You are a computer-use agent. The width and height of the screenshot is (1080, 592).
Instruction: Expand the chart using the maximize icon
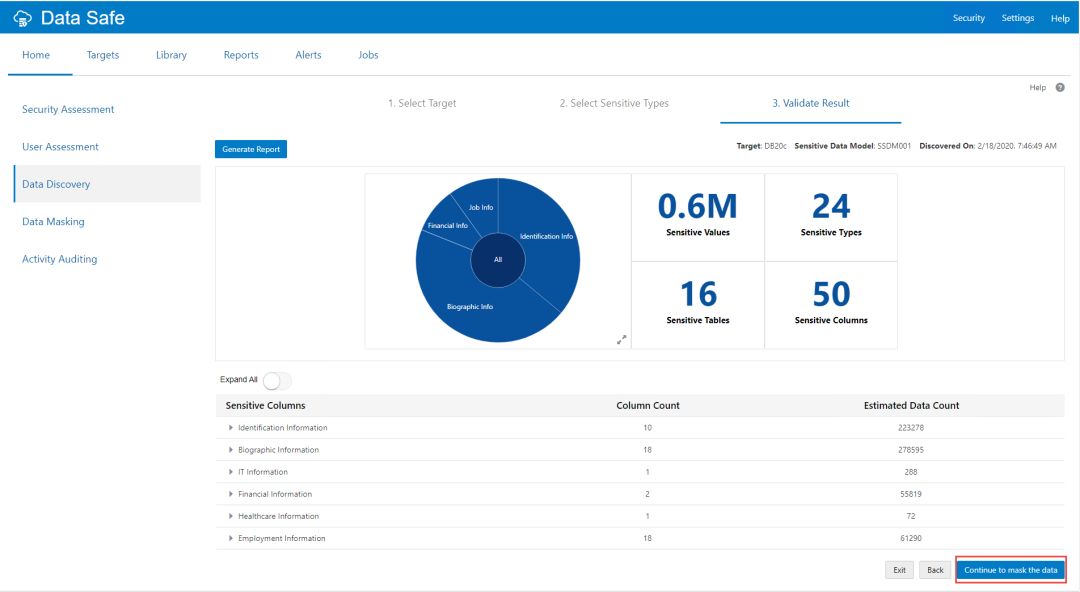(x=622, y=339)
